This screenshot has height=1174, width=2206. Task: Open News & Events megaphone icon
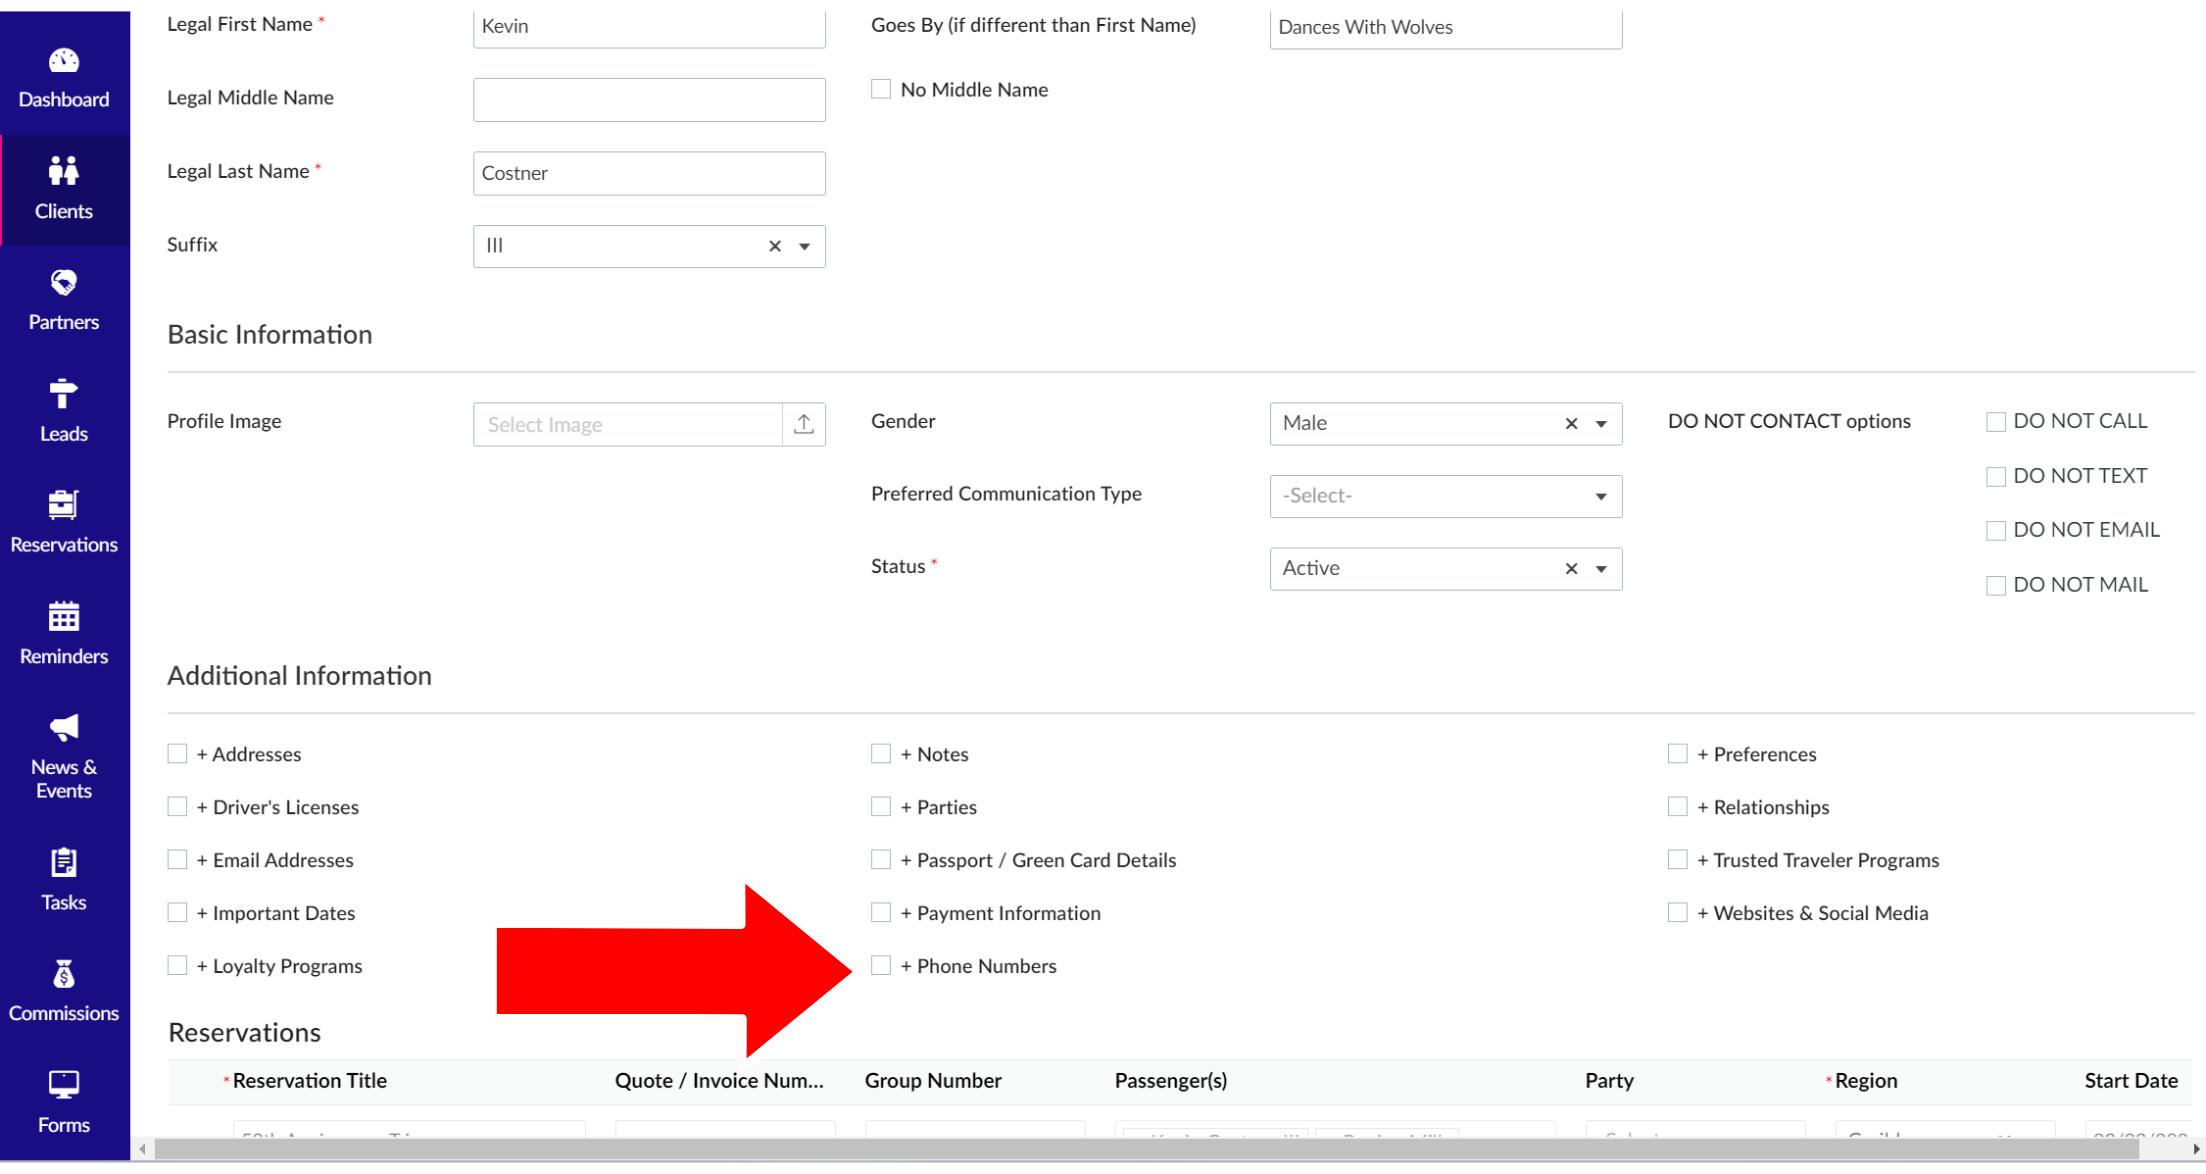(63, 727)
